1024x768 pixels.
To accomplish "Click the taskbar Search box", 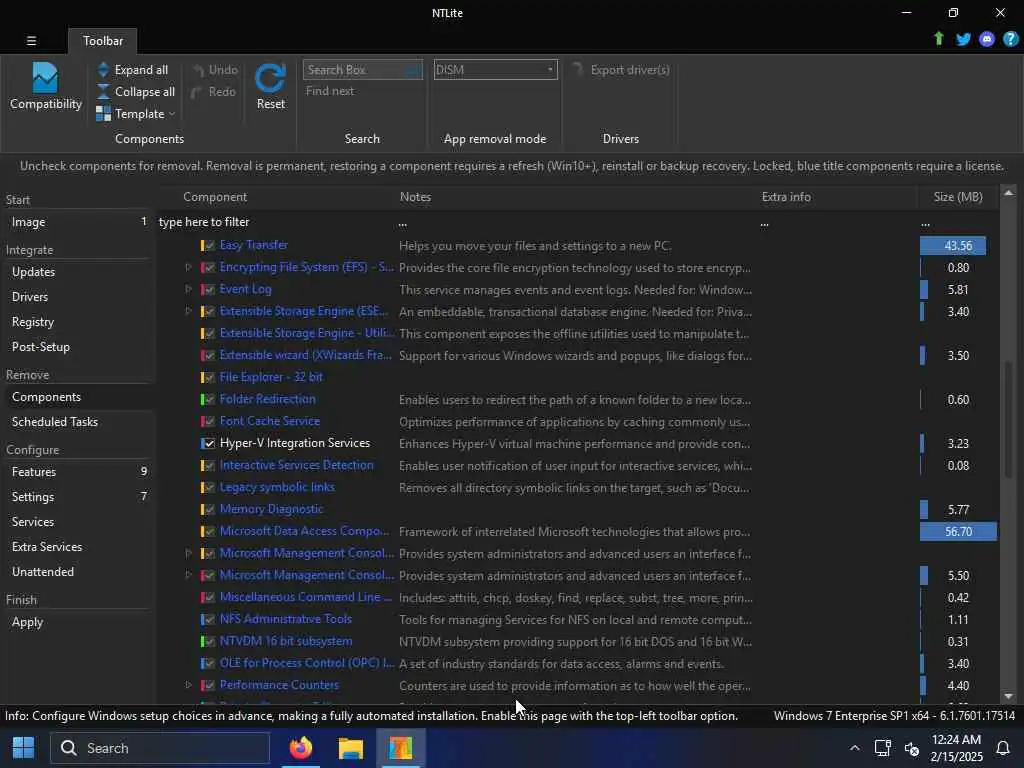I will point(161,748).
